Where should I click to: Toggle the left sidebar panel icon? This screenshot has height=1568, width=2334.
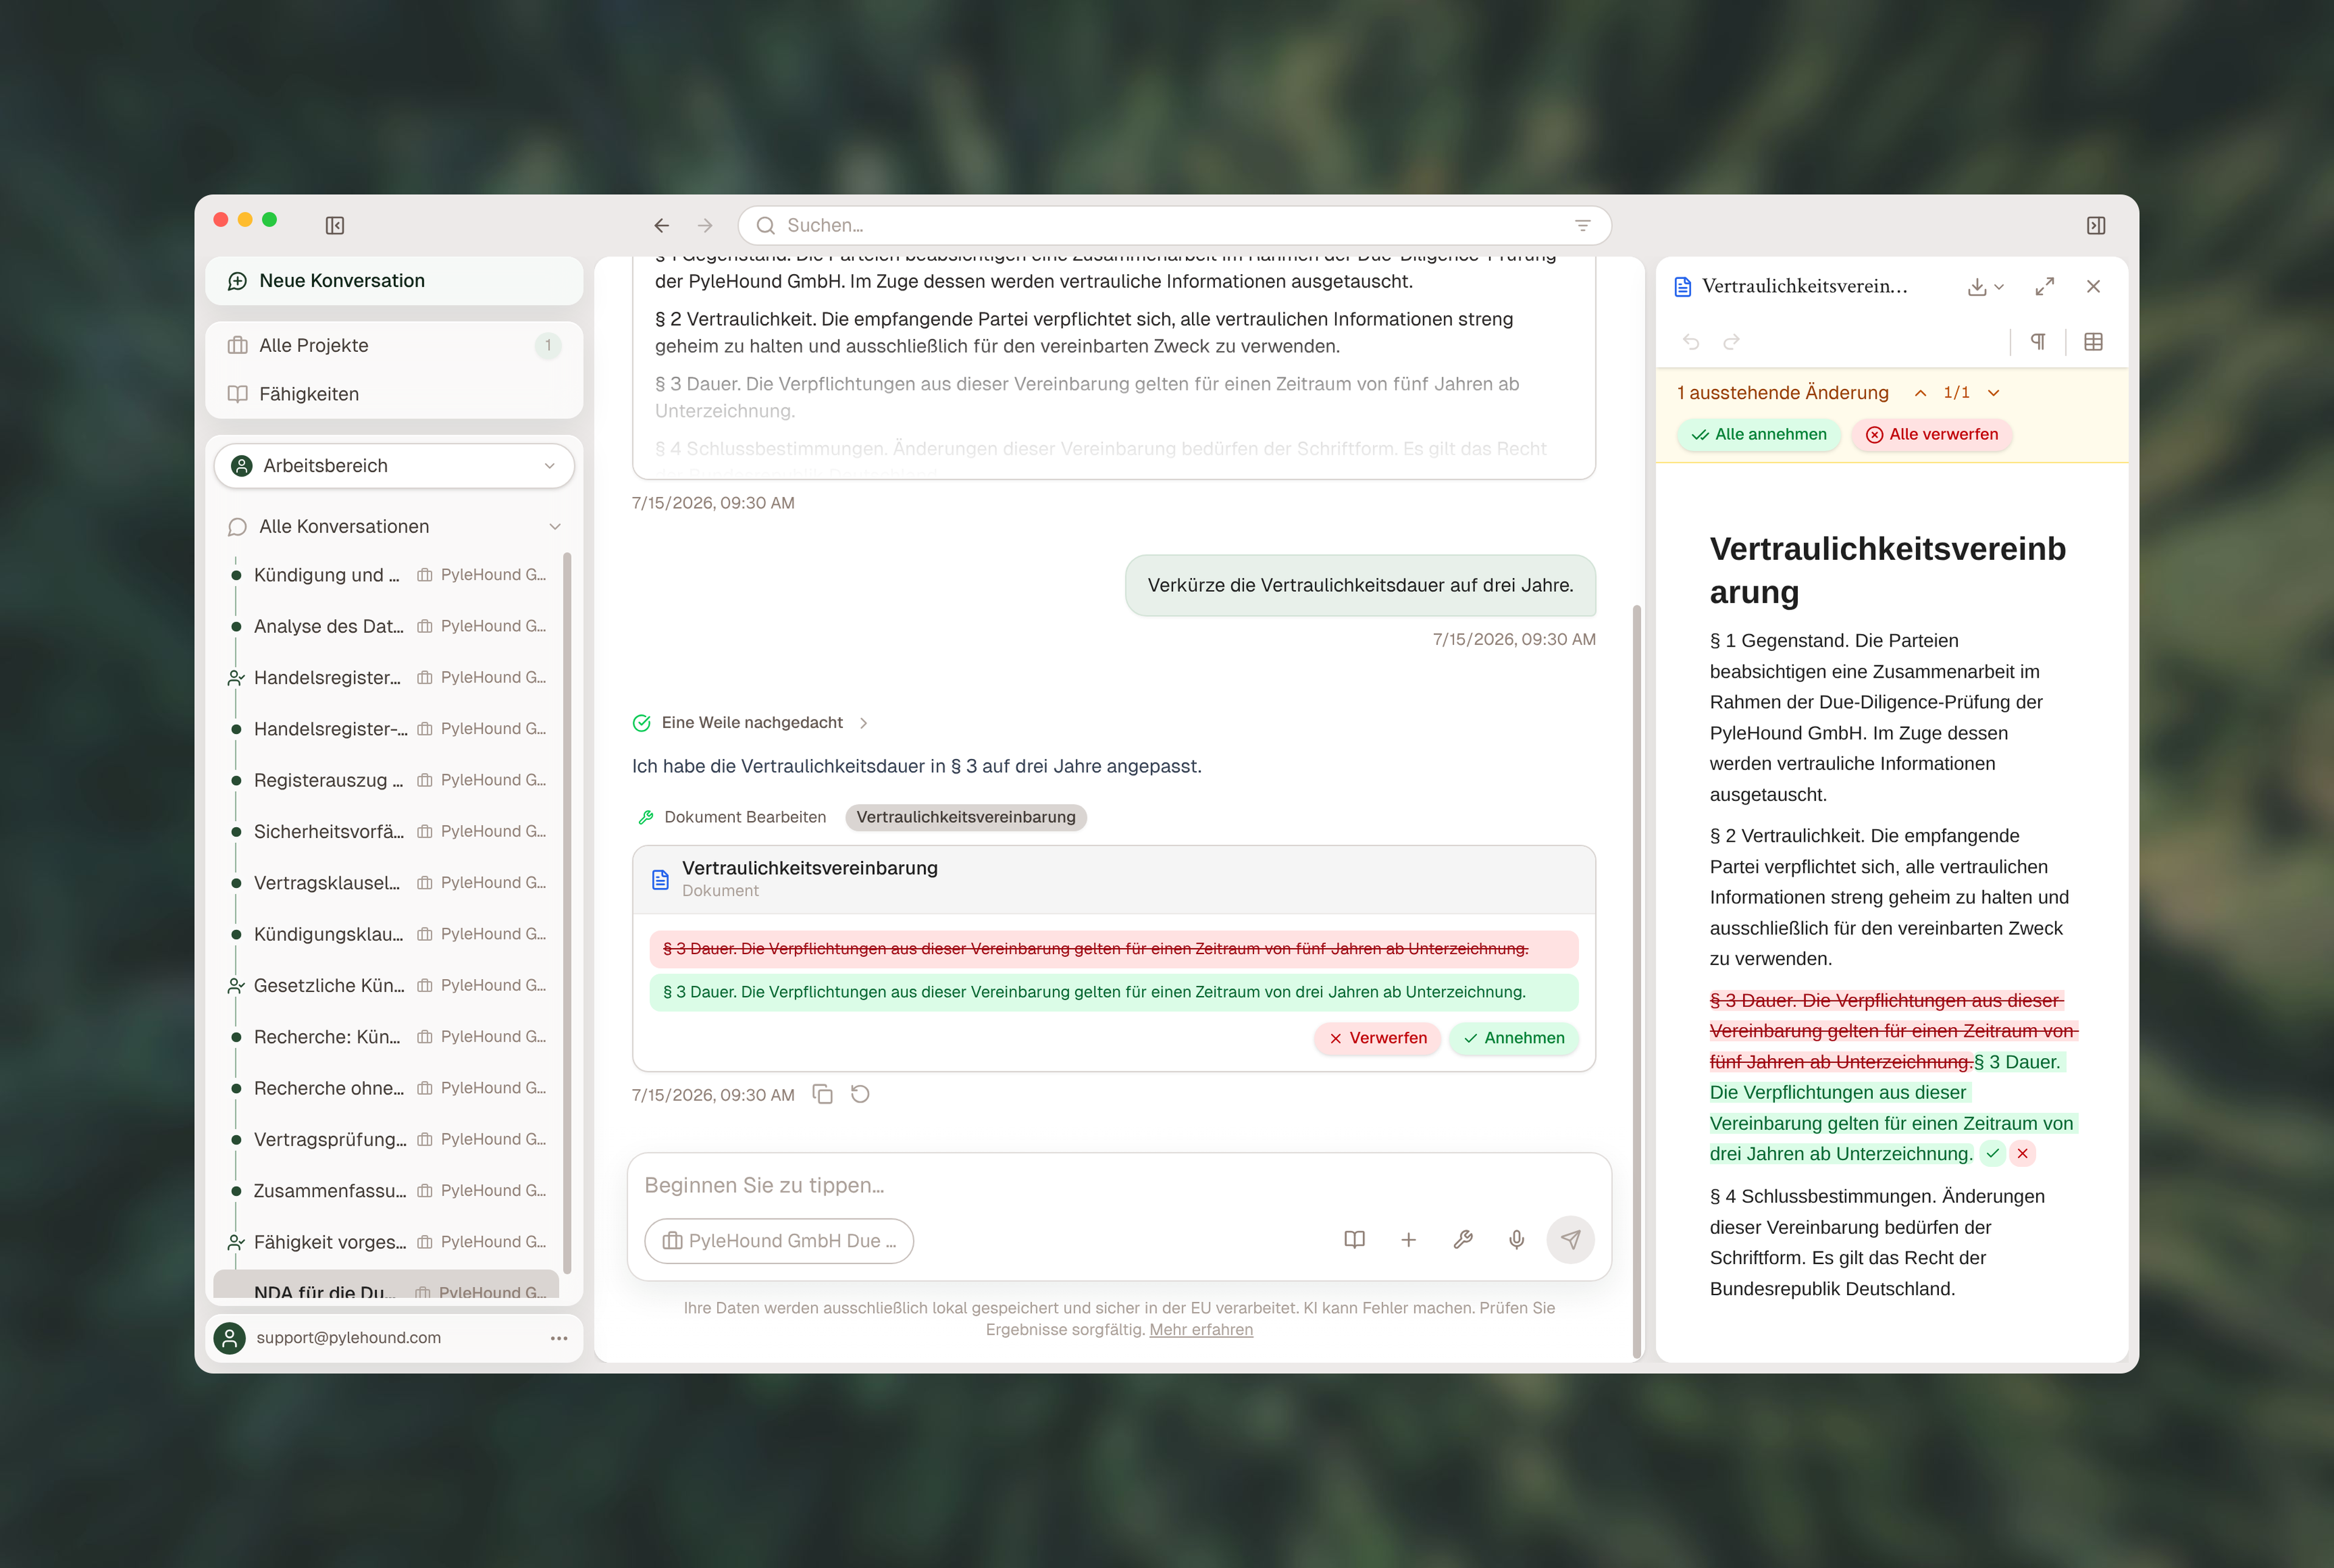[335, 226]
